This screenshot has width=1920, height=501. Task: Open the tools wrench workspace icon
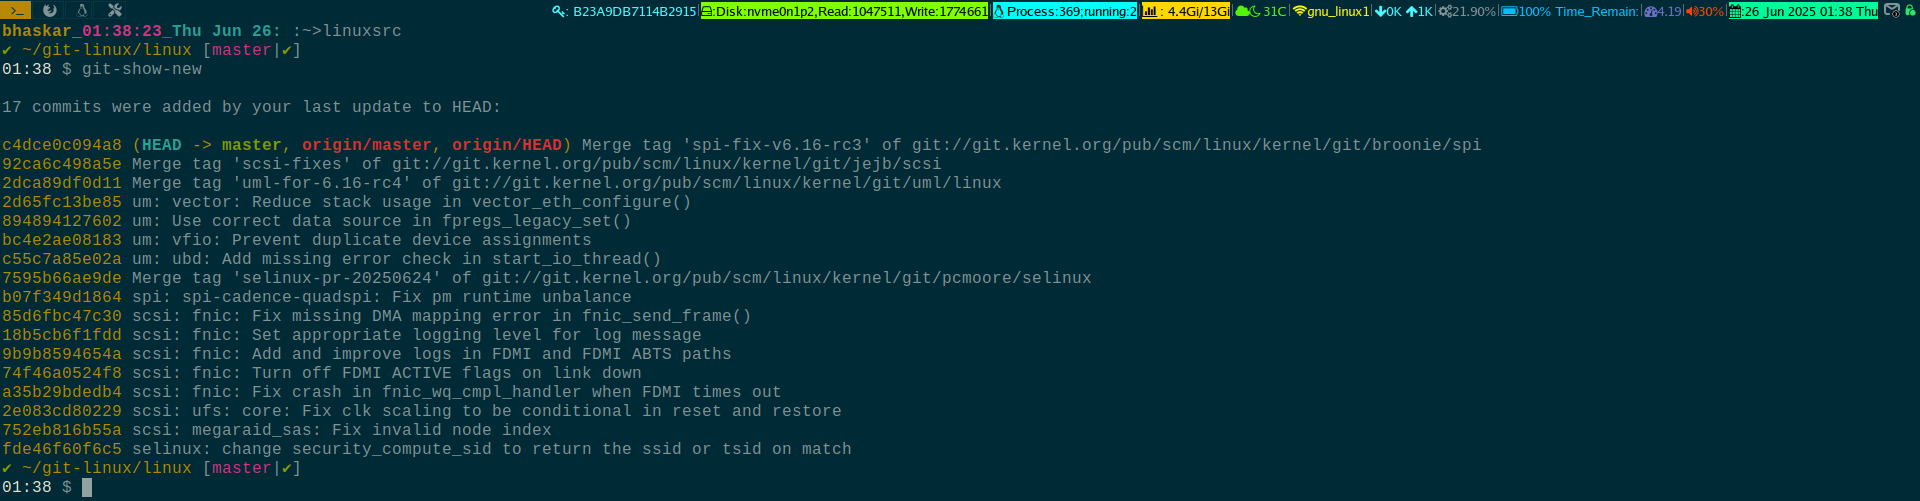114,10
